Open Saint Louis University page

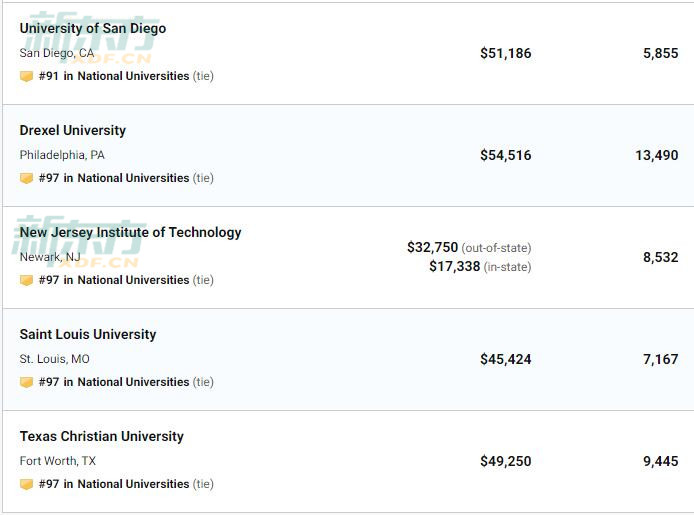click(88, 334)
